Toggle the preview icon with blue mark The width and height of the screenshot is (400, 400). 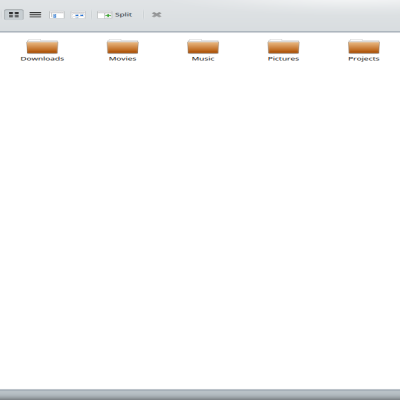click(57, 15)
